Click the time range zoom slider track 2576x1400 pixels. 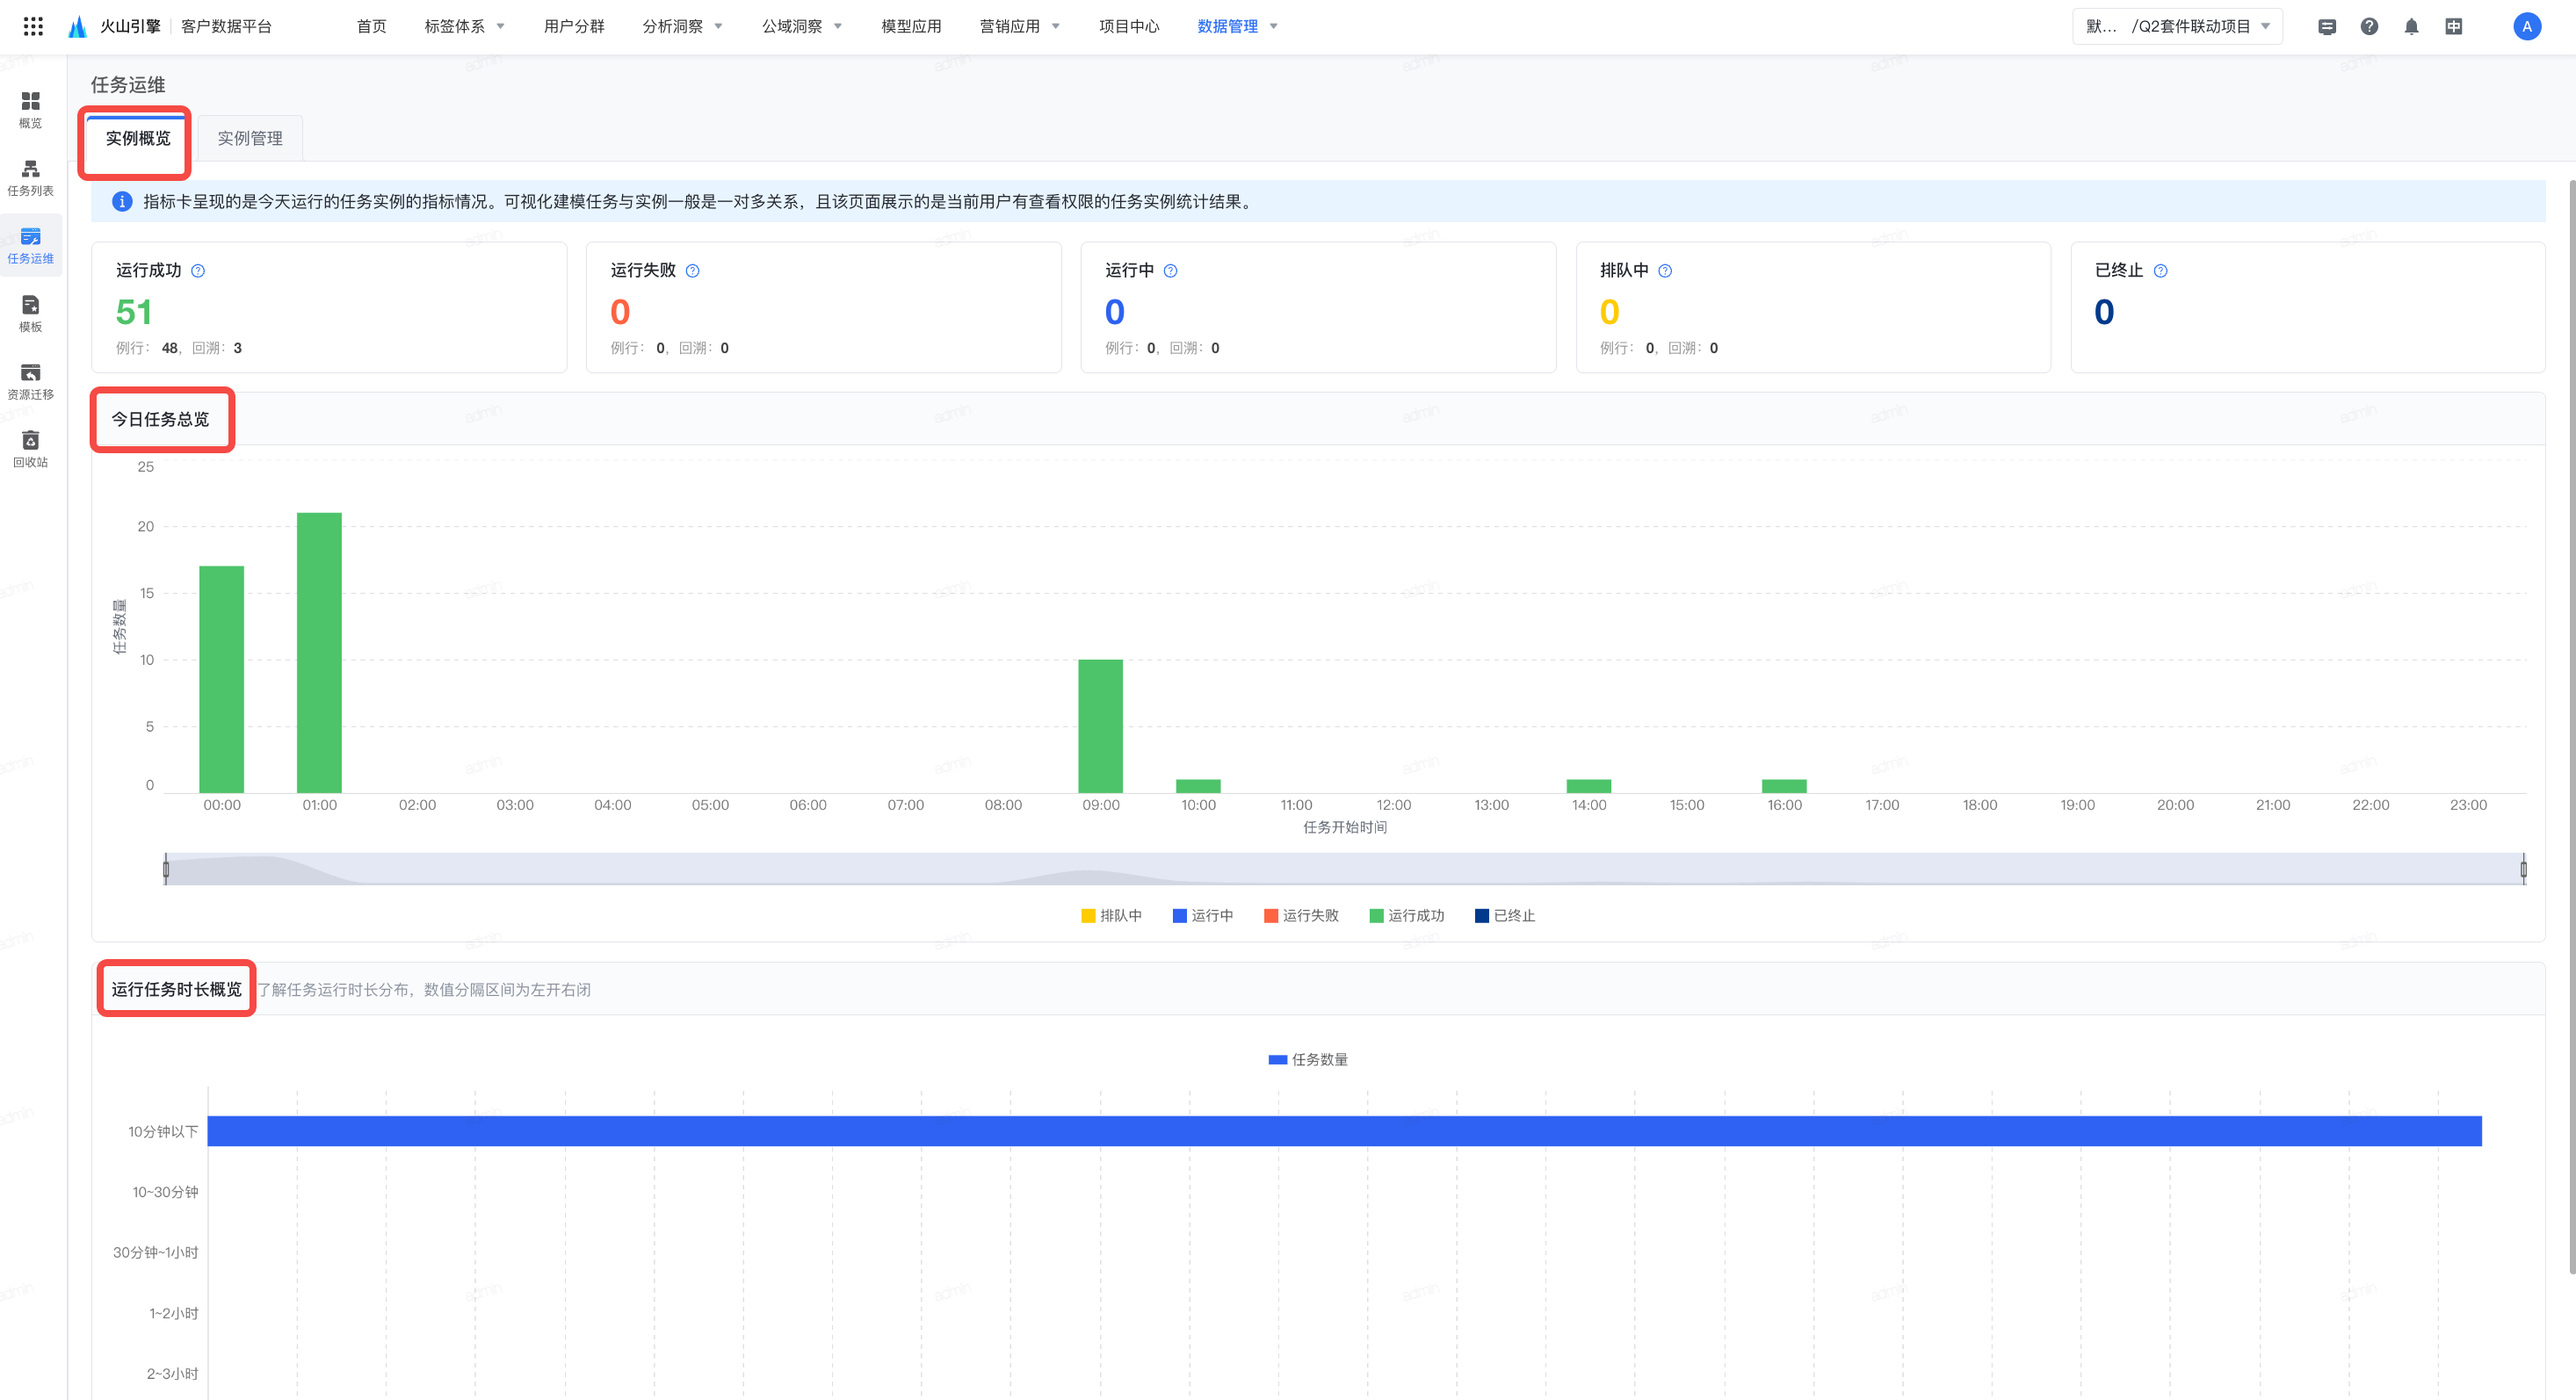1344,869
